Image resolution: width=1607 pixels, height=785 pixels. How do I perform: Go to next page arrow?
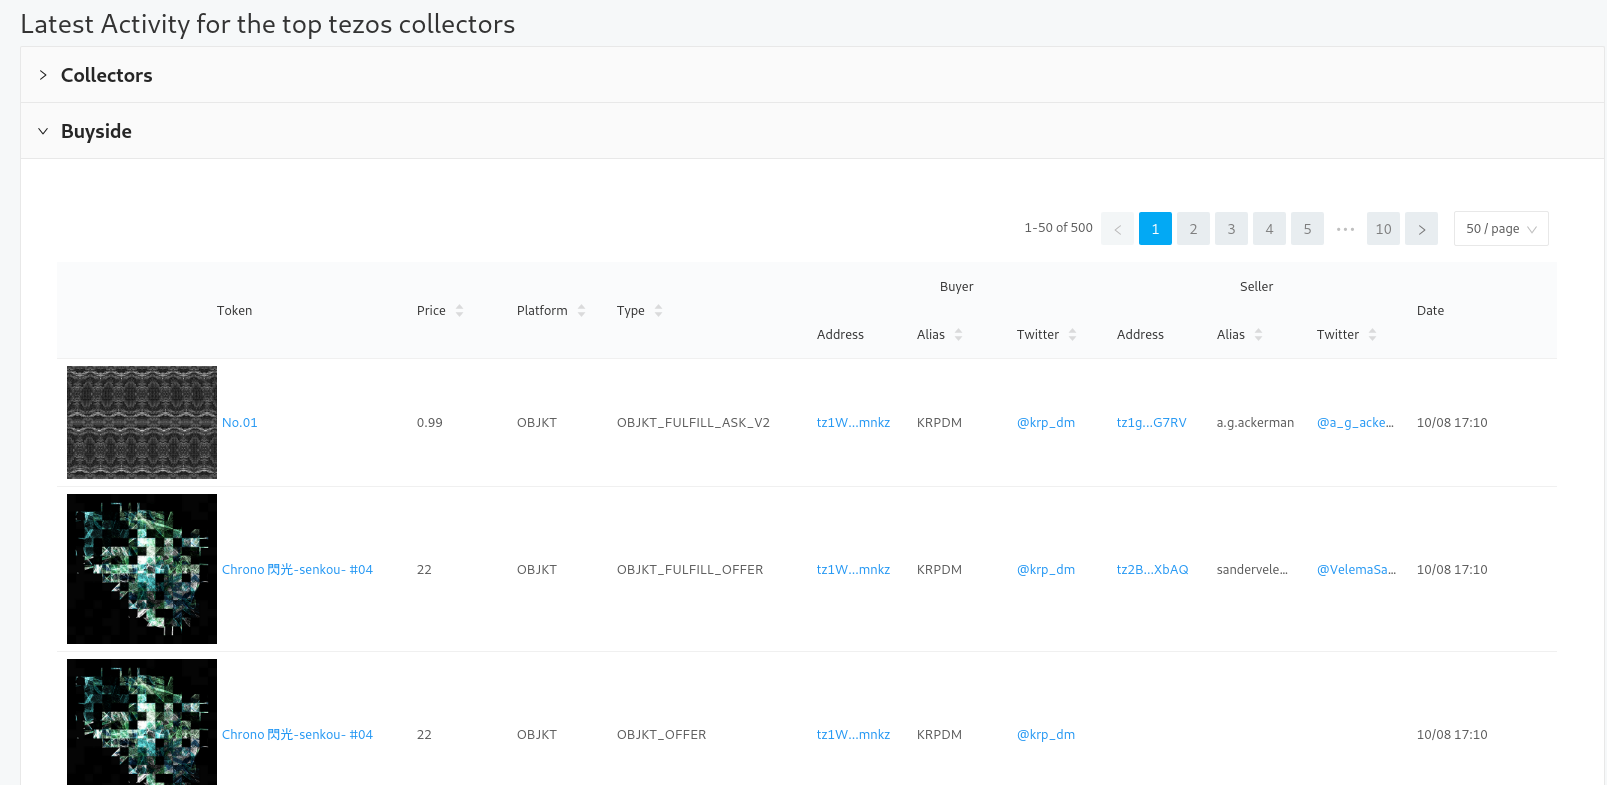coord(1421,229)
